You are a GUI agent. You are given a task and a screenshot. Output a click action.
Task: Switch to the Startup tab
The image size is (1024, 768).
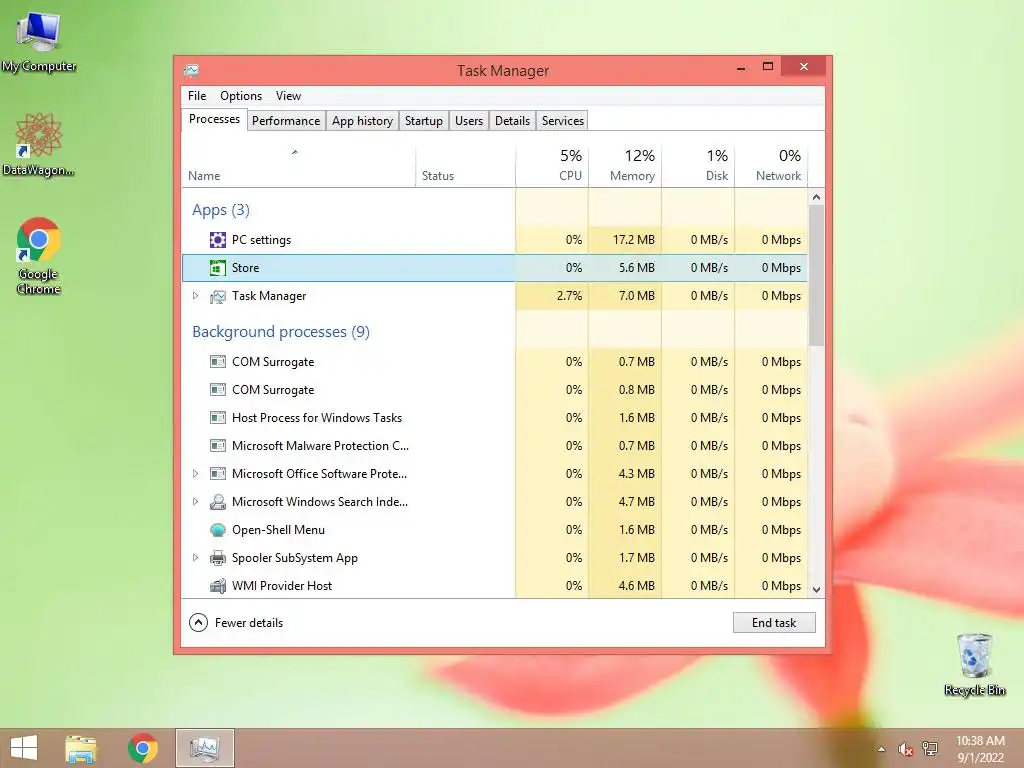(x=424, y=121)
